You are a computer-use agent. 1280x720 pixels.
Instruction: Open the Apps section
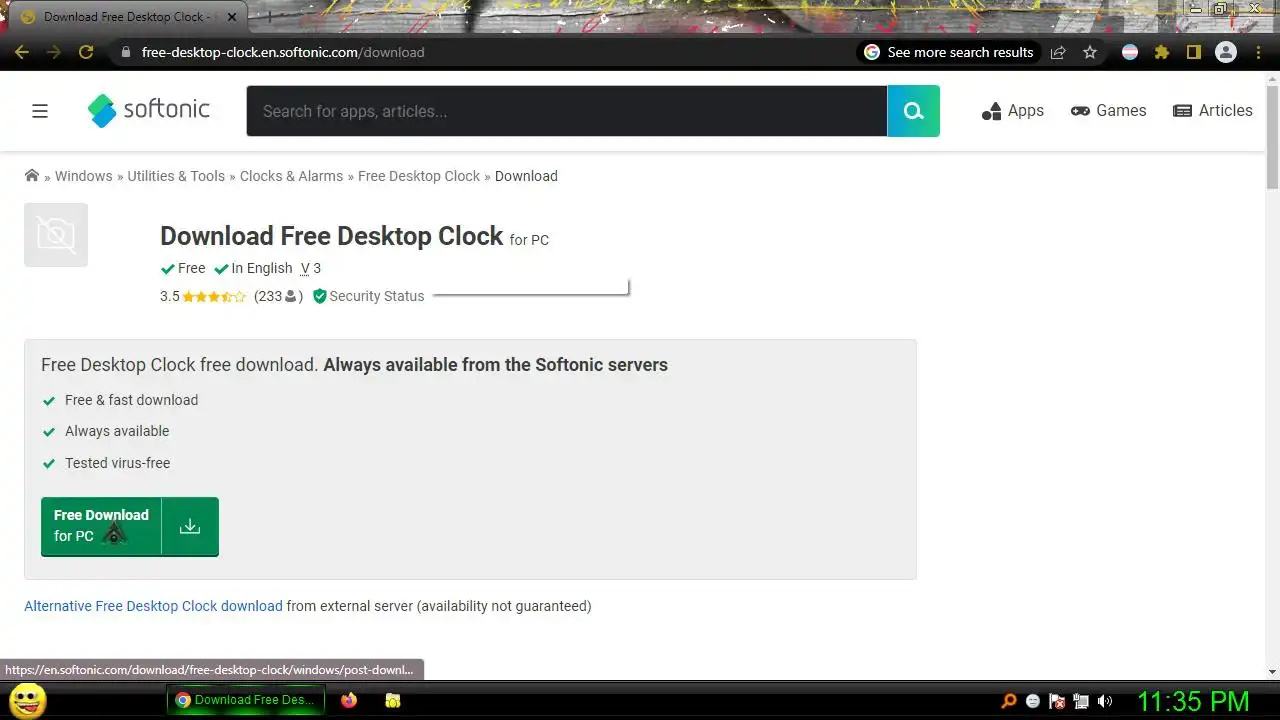tap(1013, 111)
